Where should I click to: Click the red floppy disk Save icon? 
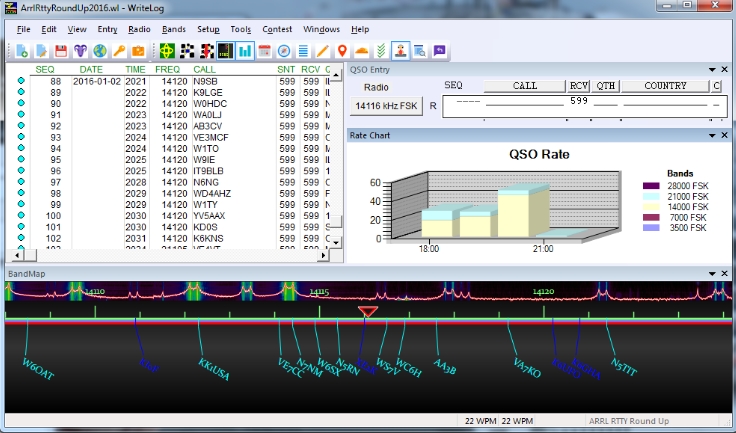61,51
